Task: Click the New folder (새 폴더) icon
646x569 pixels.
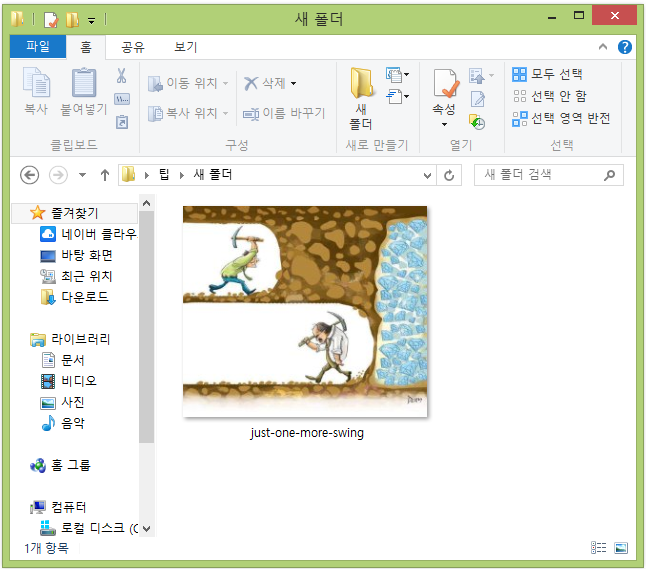Action: click(361, 83)
